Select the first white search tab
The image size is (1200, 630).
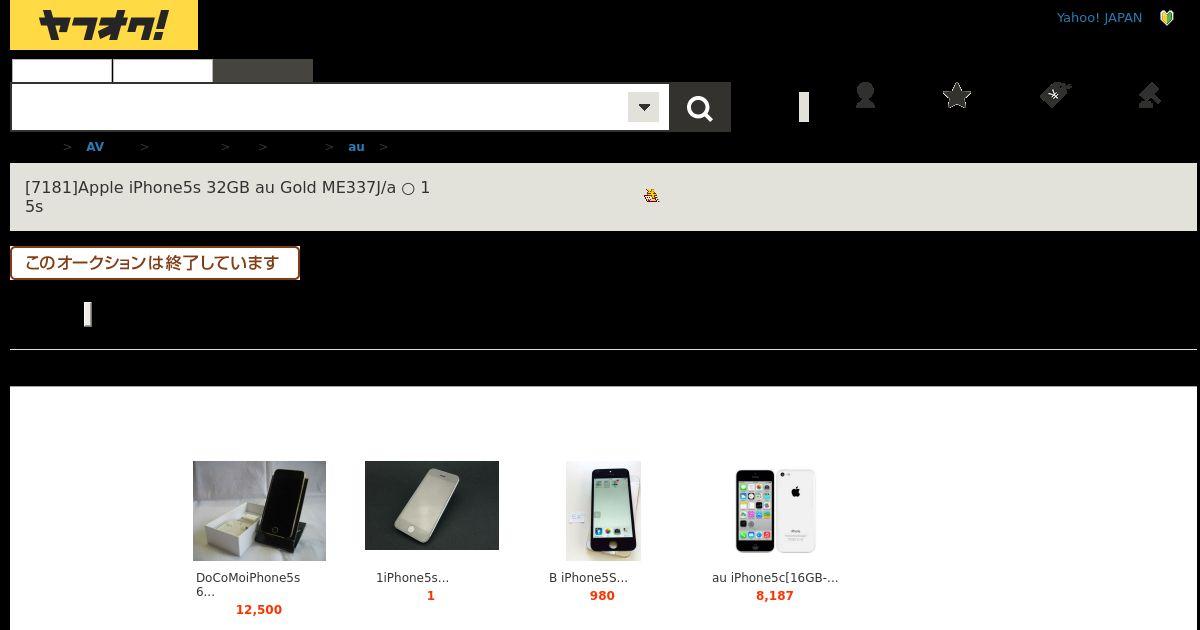[62, 71]
